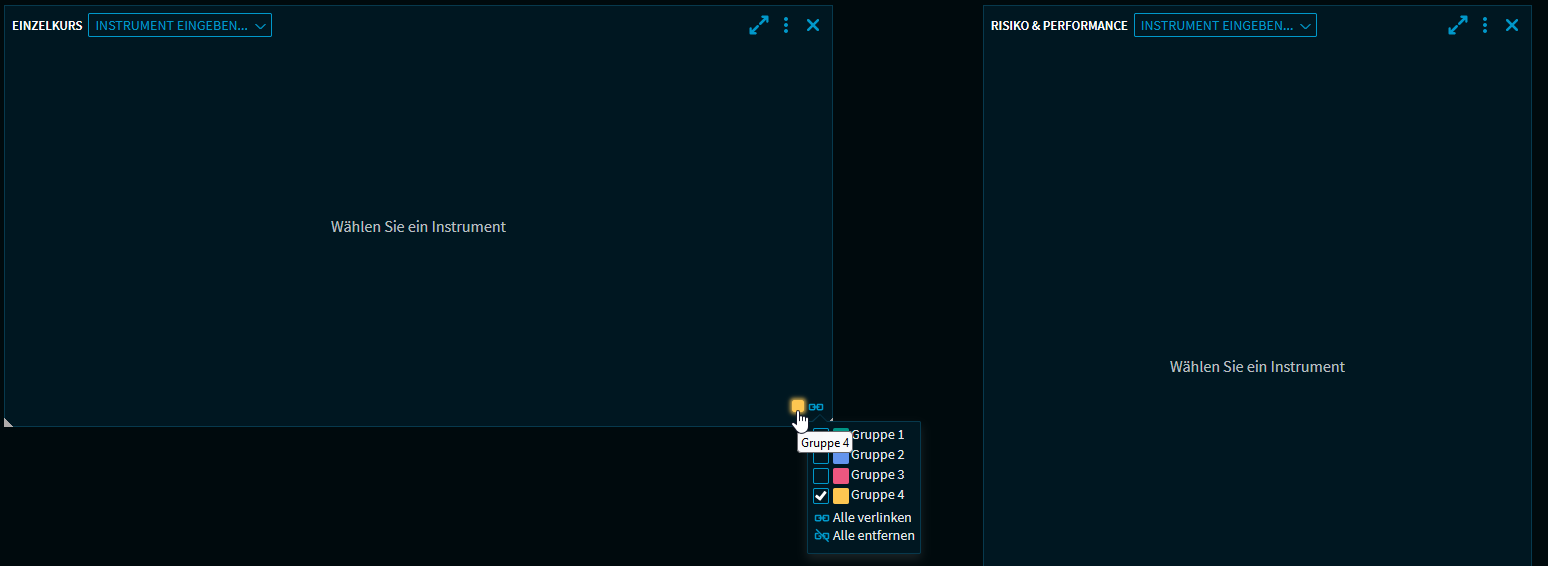
Task: Click the yellow Gruppe 4 indicator square
Action: [x=798, y=406]
